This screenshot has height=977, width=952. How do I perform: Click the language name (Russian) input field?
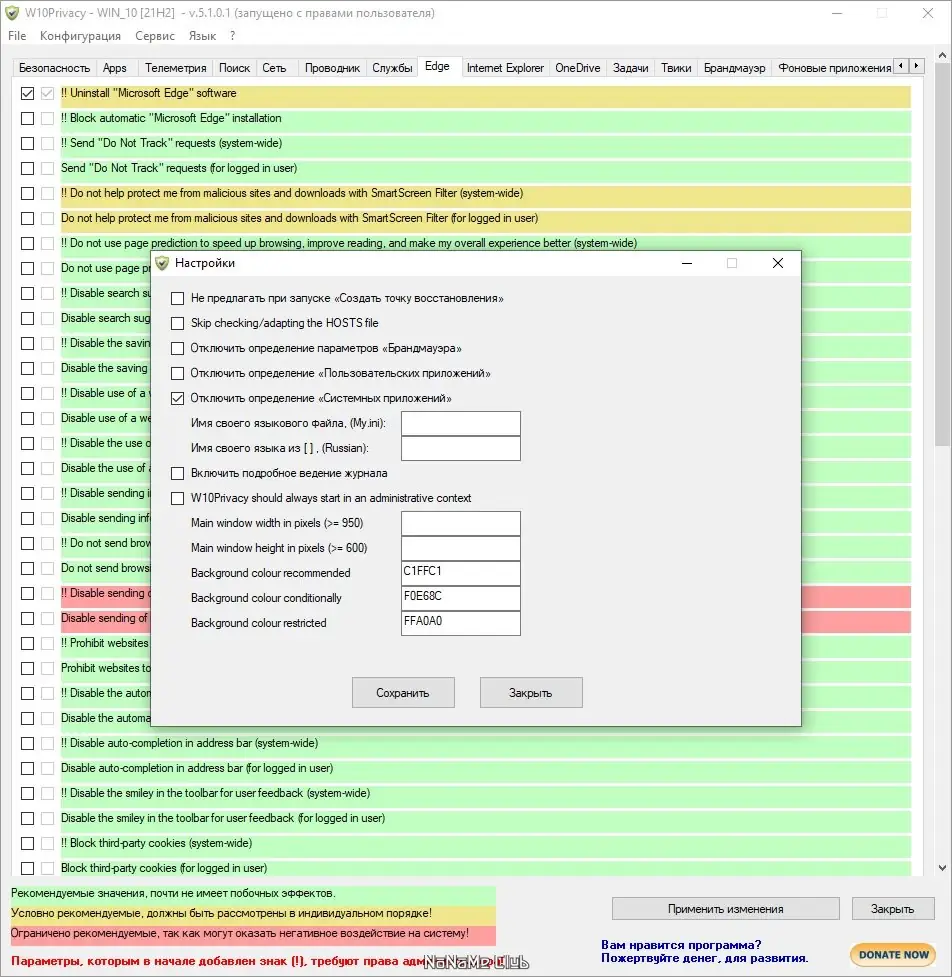click(460, 449)
